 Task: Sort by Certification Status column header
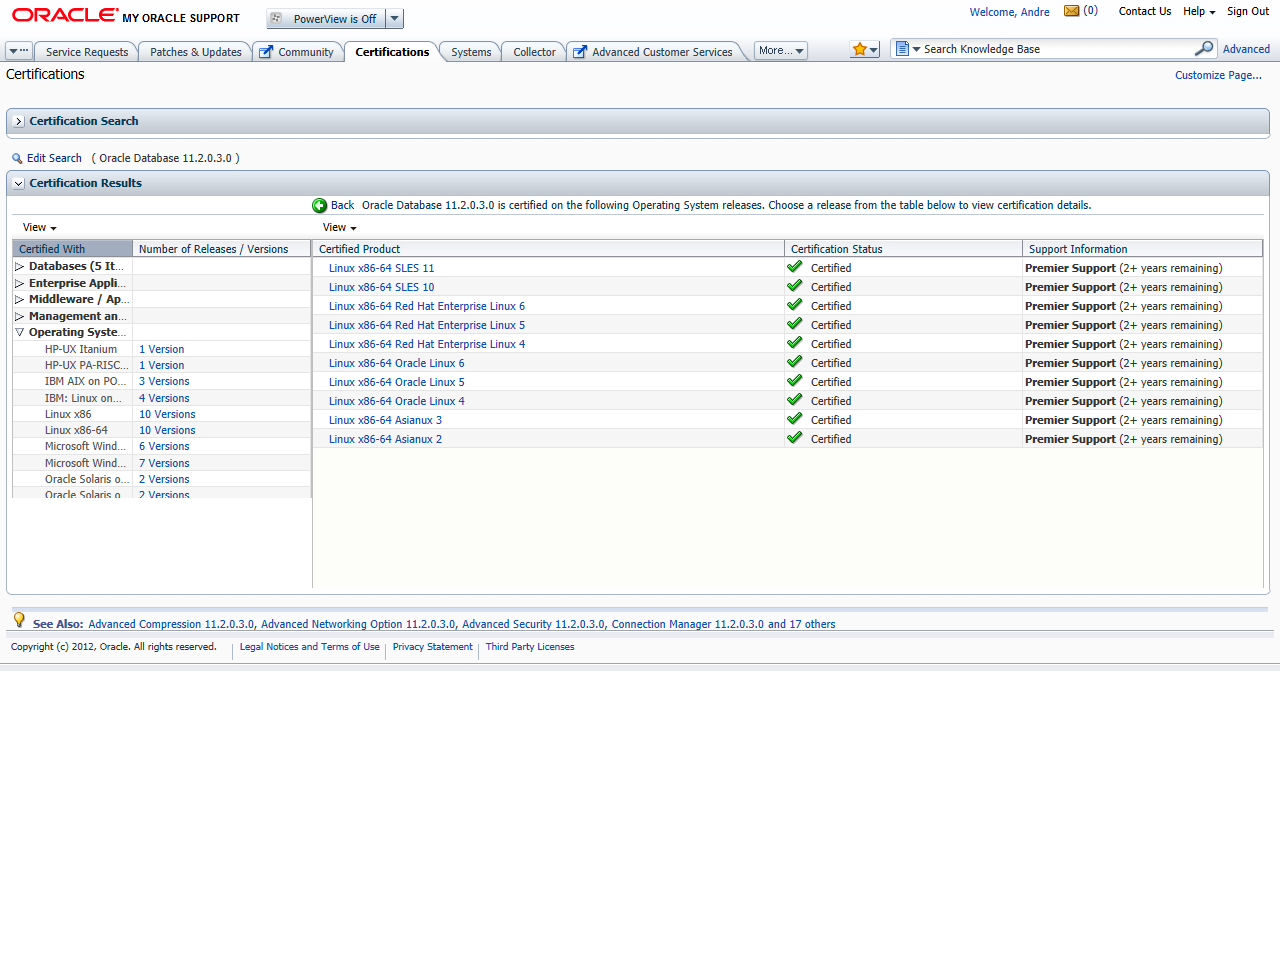coord(903,249)
